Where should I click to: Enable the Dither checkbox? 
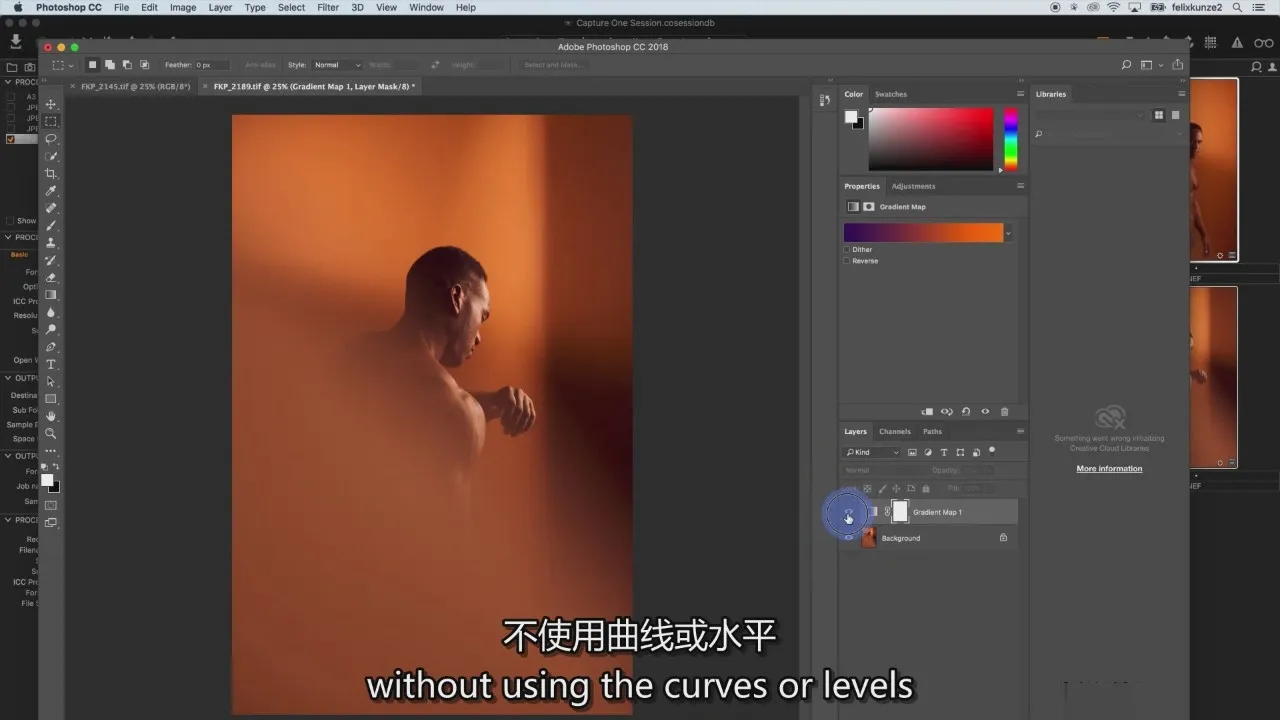(x=847, y=249)
